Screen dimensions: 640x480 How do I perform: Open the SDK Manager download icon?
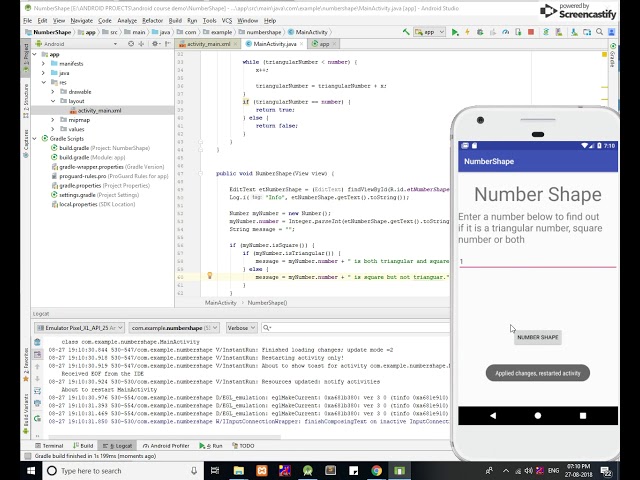coord(574,32)
